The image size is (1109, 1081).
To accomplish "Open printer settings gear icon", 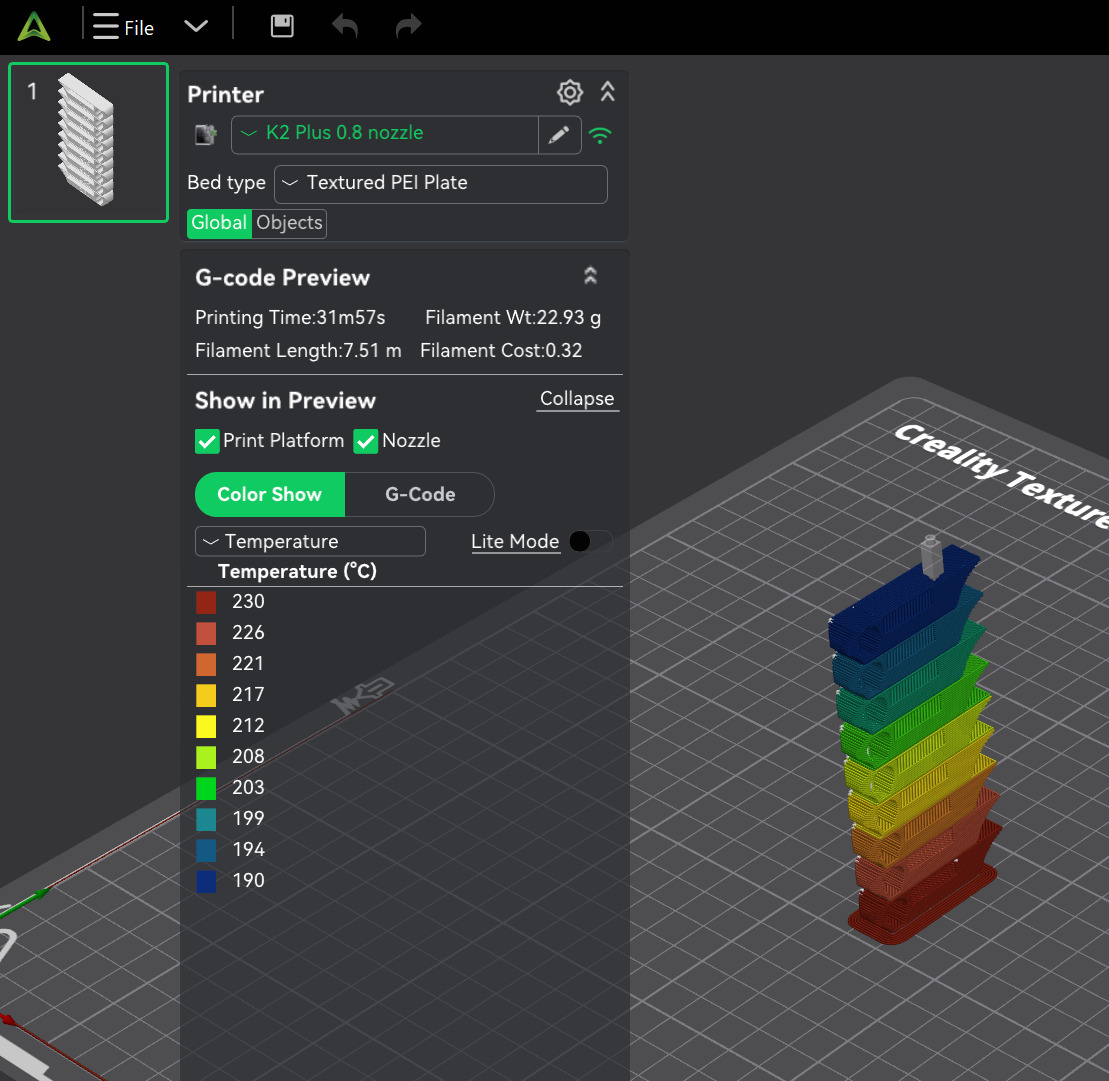I will tap(569, 93).
